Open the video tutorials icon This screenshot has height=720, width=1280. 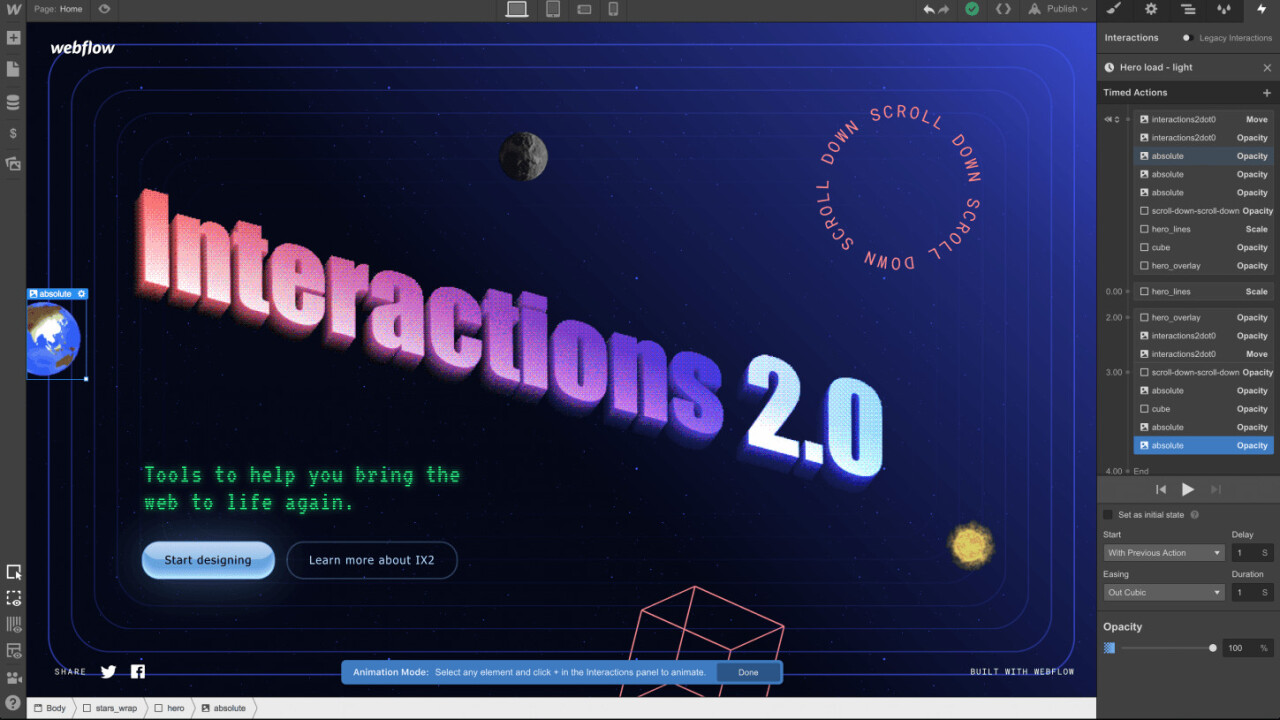(13, 677)
